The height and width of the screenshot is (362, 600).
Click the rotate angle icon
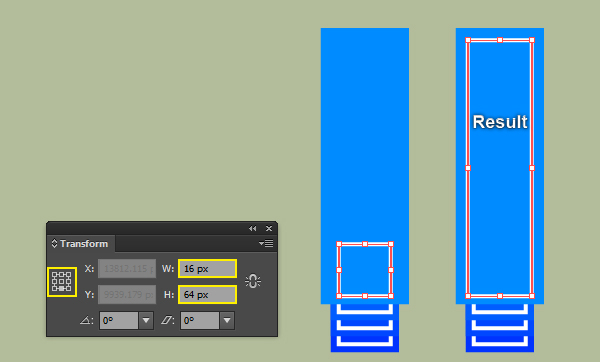tap(86, 320)
